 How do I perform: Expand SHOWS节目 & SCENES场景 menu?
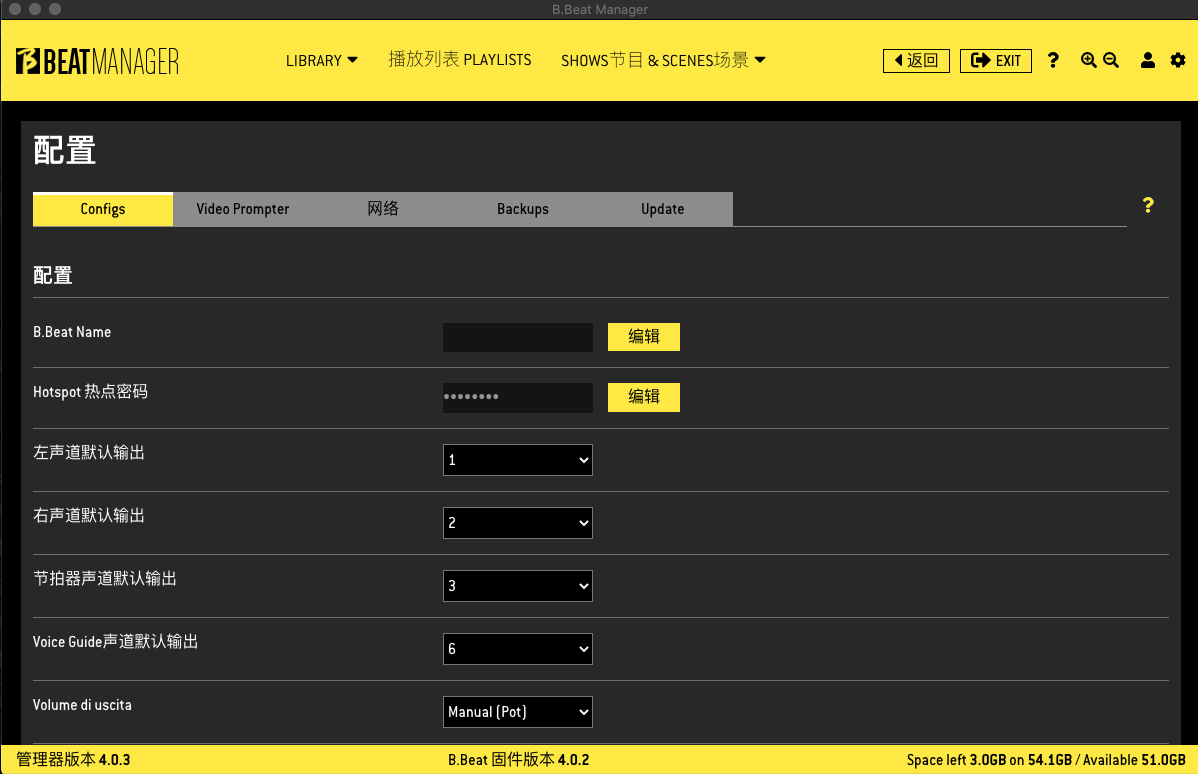tap(663, 60)
